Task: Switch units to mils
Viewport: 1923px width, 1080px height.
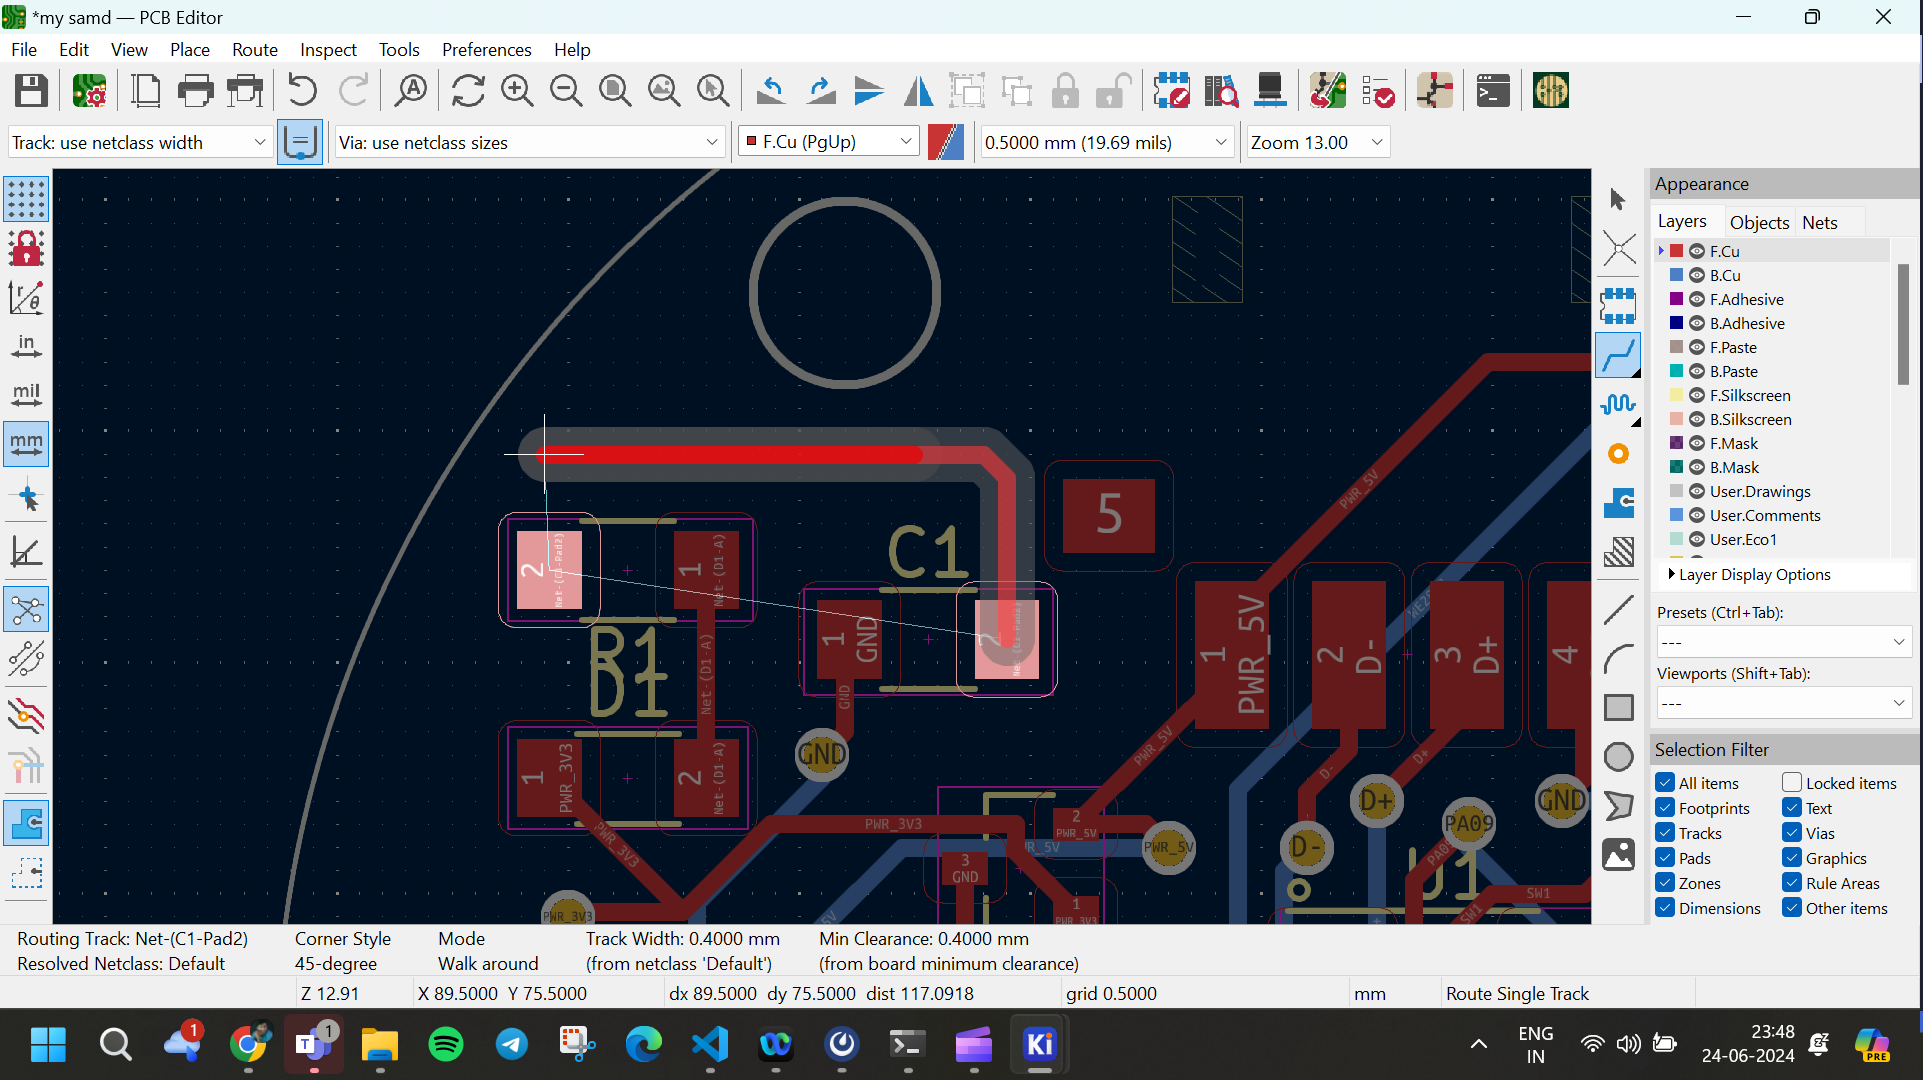Action: pyautogui.click(x=26, y=395)
